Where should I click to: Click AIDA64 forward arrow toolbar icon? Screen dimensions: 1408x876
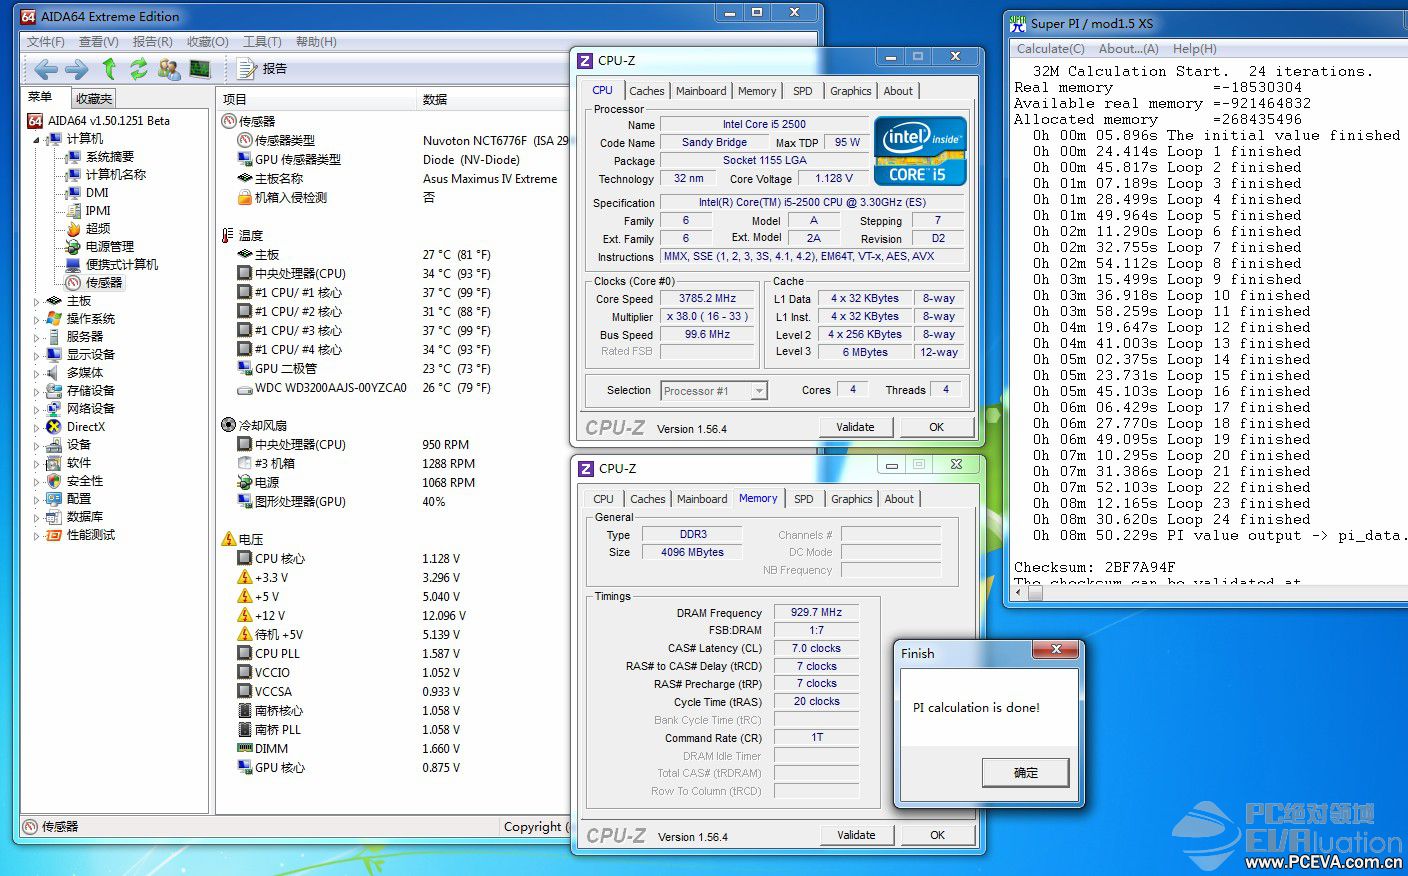click(x=76, y=69)
